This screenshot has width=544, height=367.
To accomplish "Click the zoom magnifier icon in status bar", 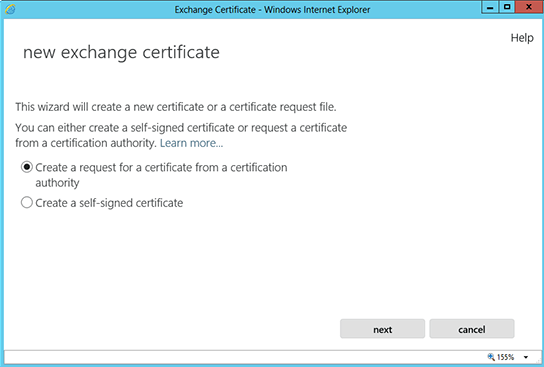I will pyautogui.click(x=491, y=357).
